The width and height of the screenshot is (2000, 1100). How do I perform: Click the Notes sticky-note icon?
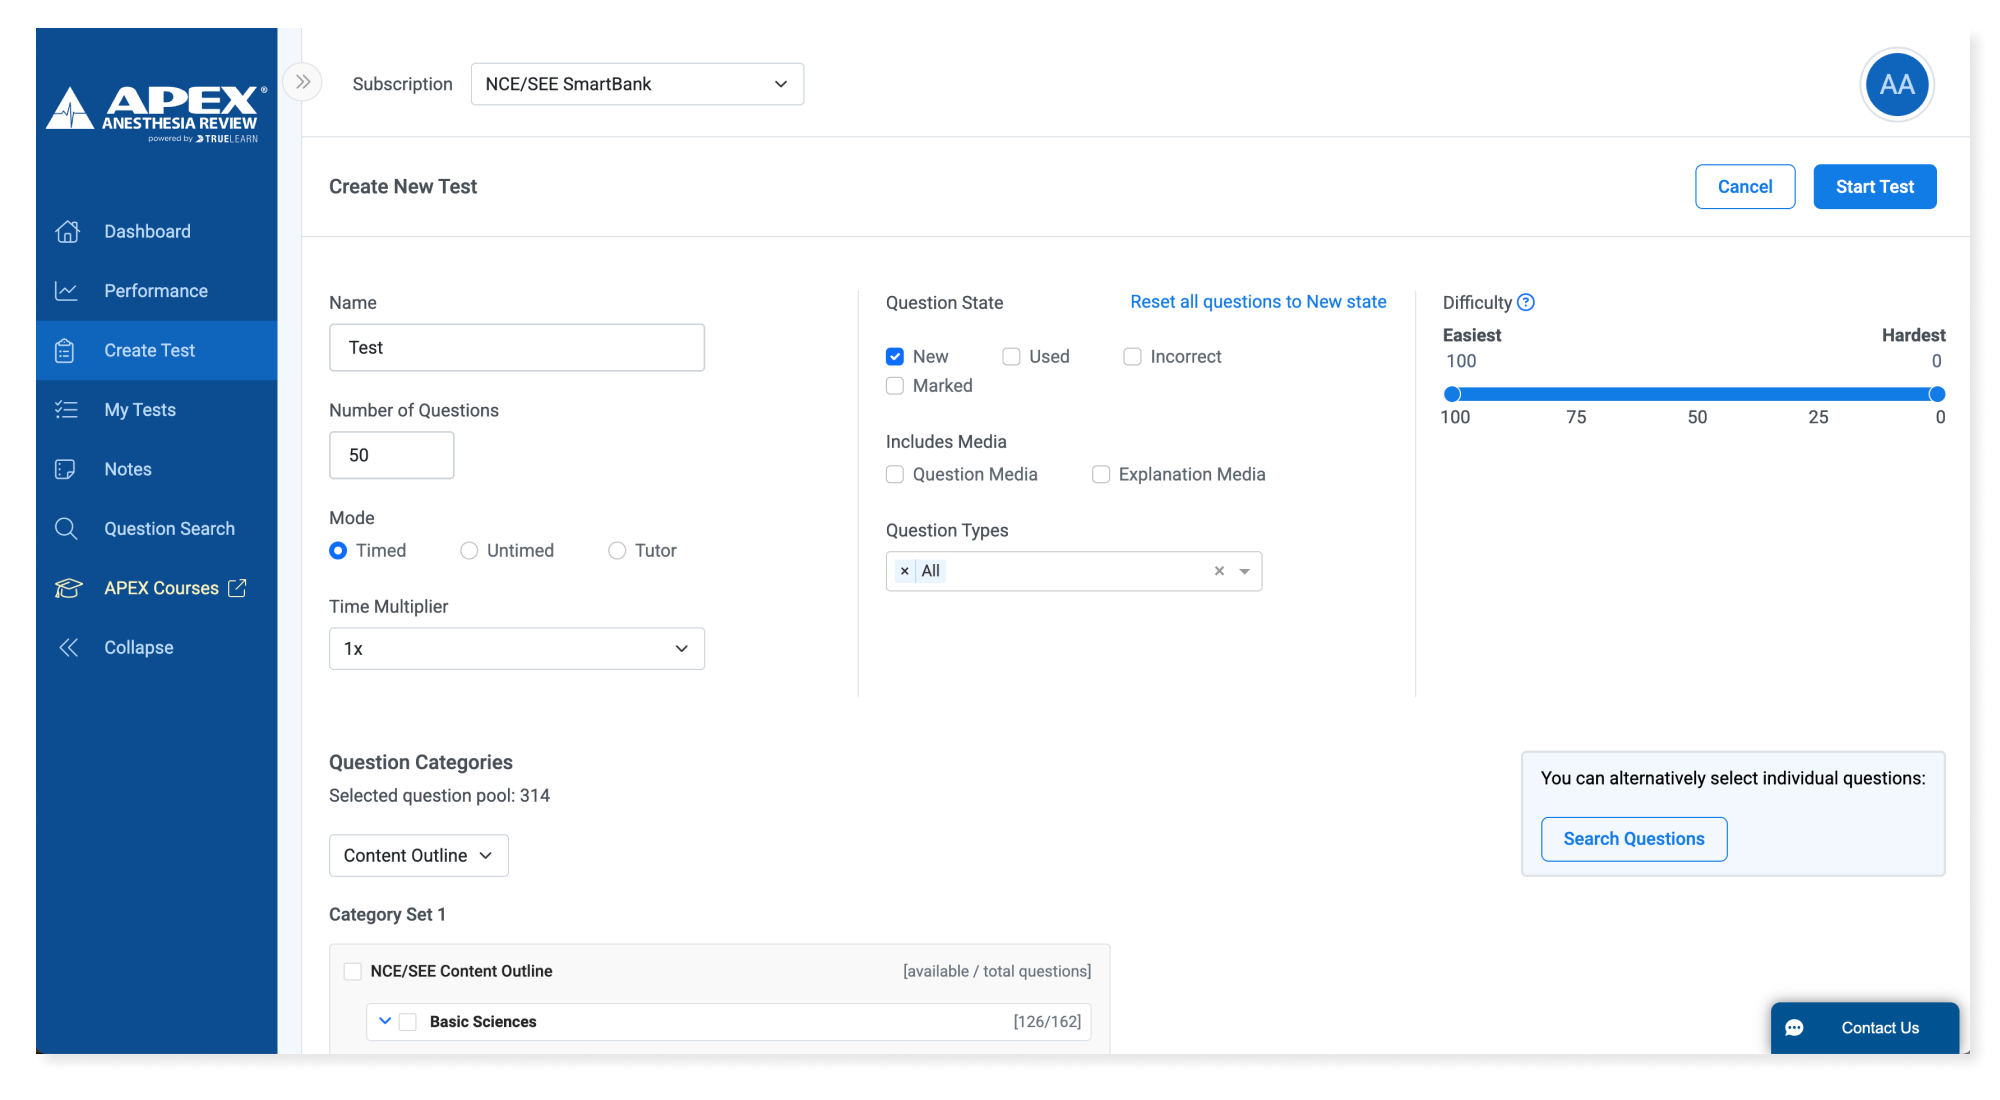(66, 469)
